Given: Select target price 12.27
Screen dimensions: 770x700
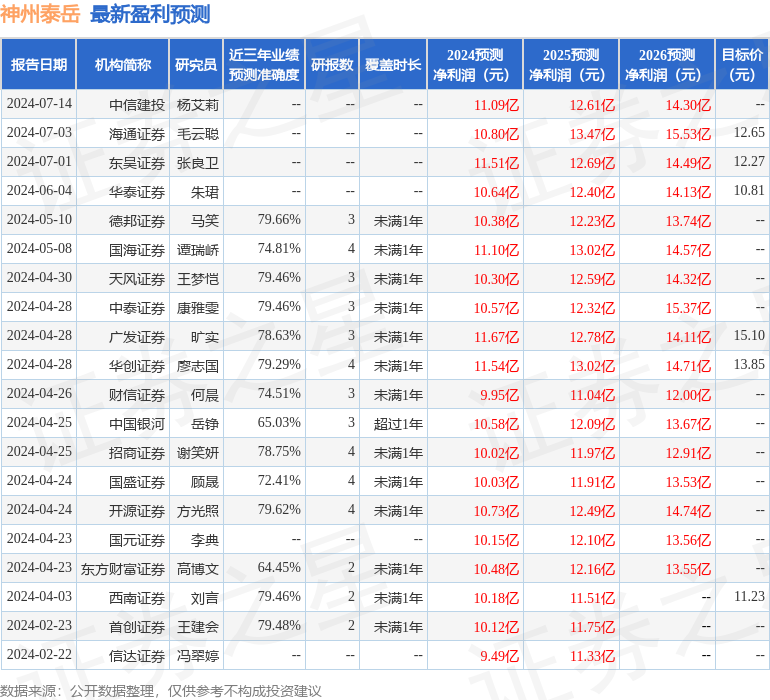Looking at the screenshot, I should [749, 162].
